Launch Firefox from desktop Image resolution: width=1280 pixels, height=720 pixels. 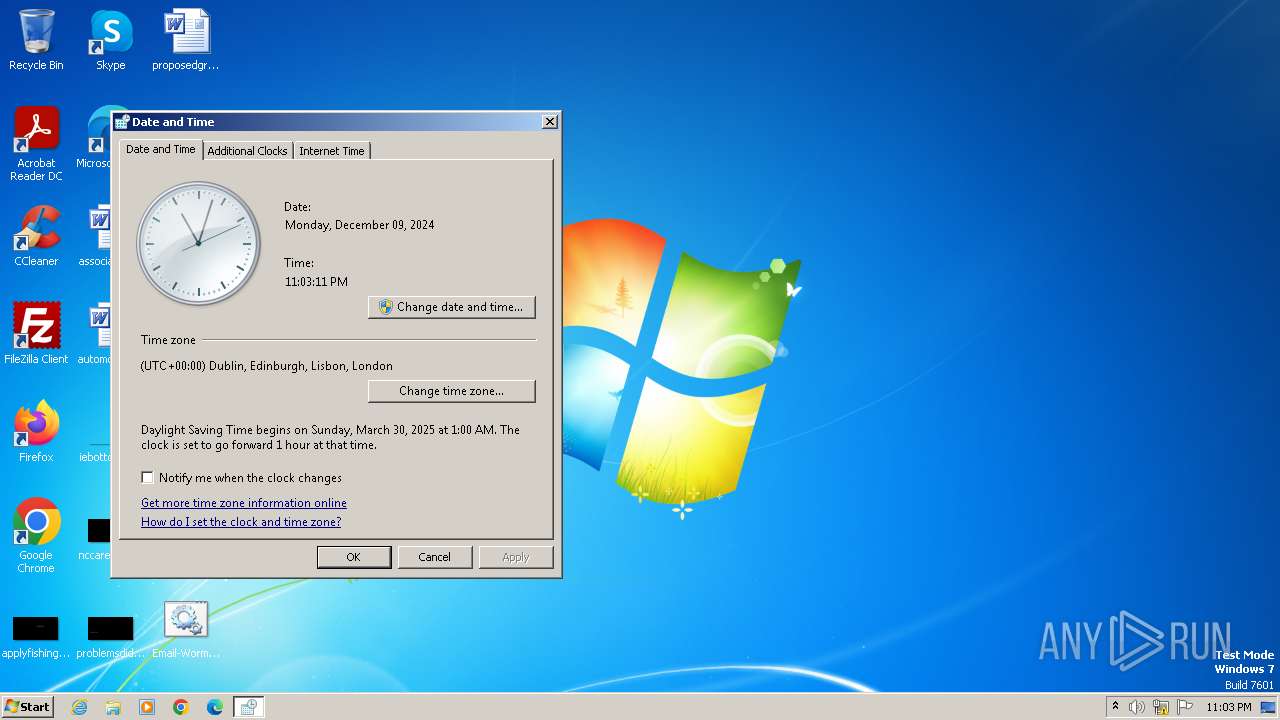click(36, 432)
